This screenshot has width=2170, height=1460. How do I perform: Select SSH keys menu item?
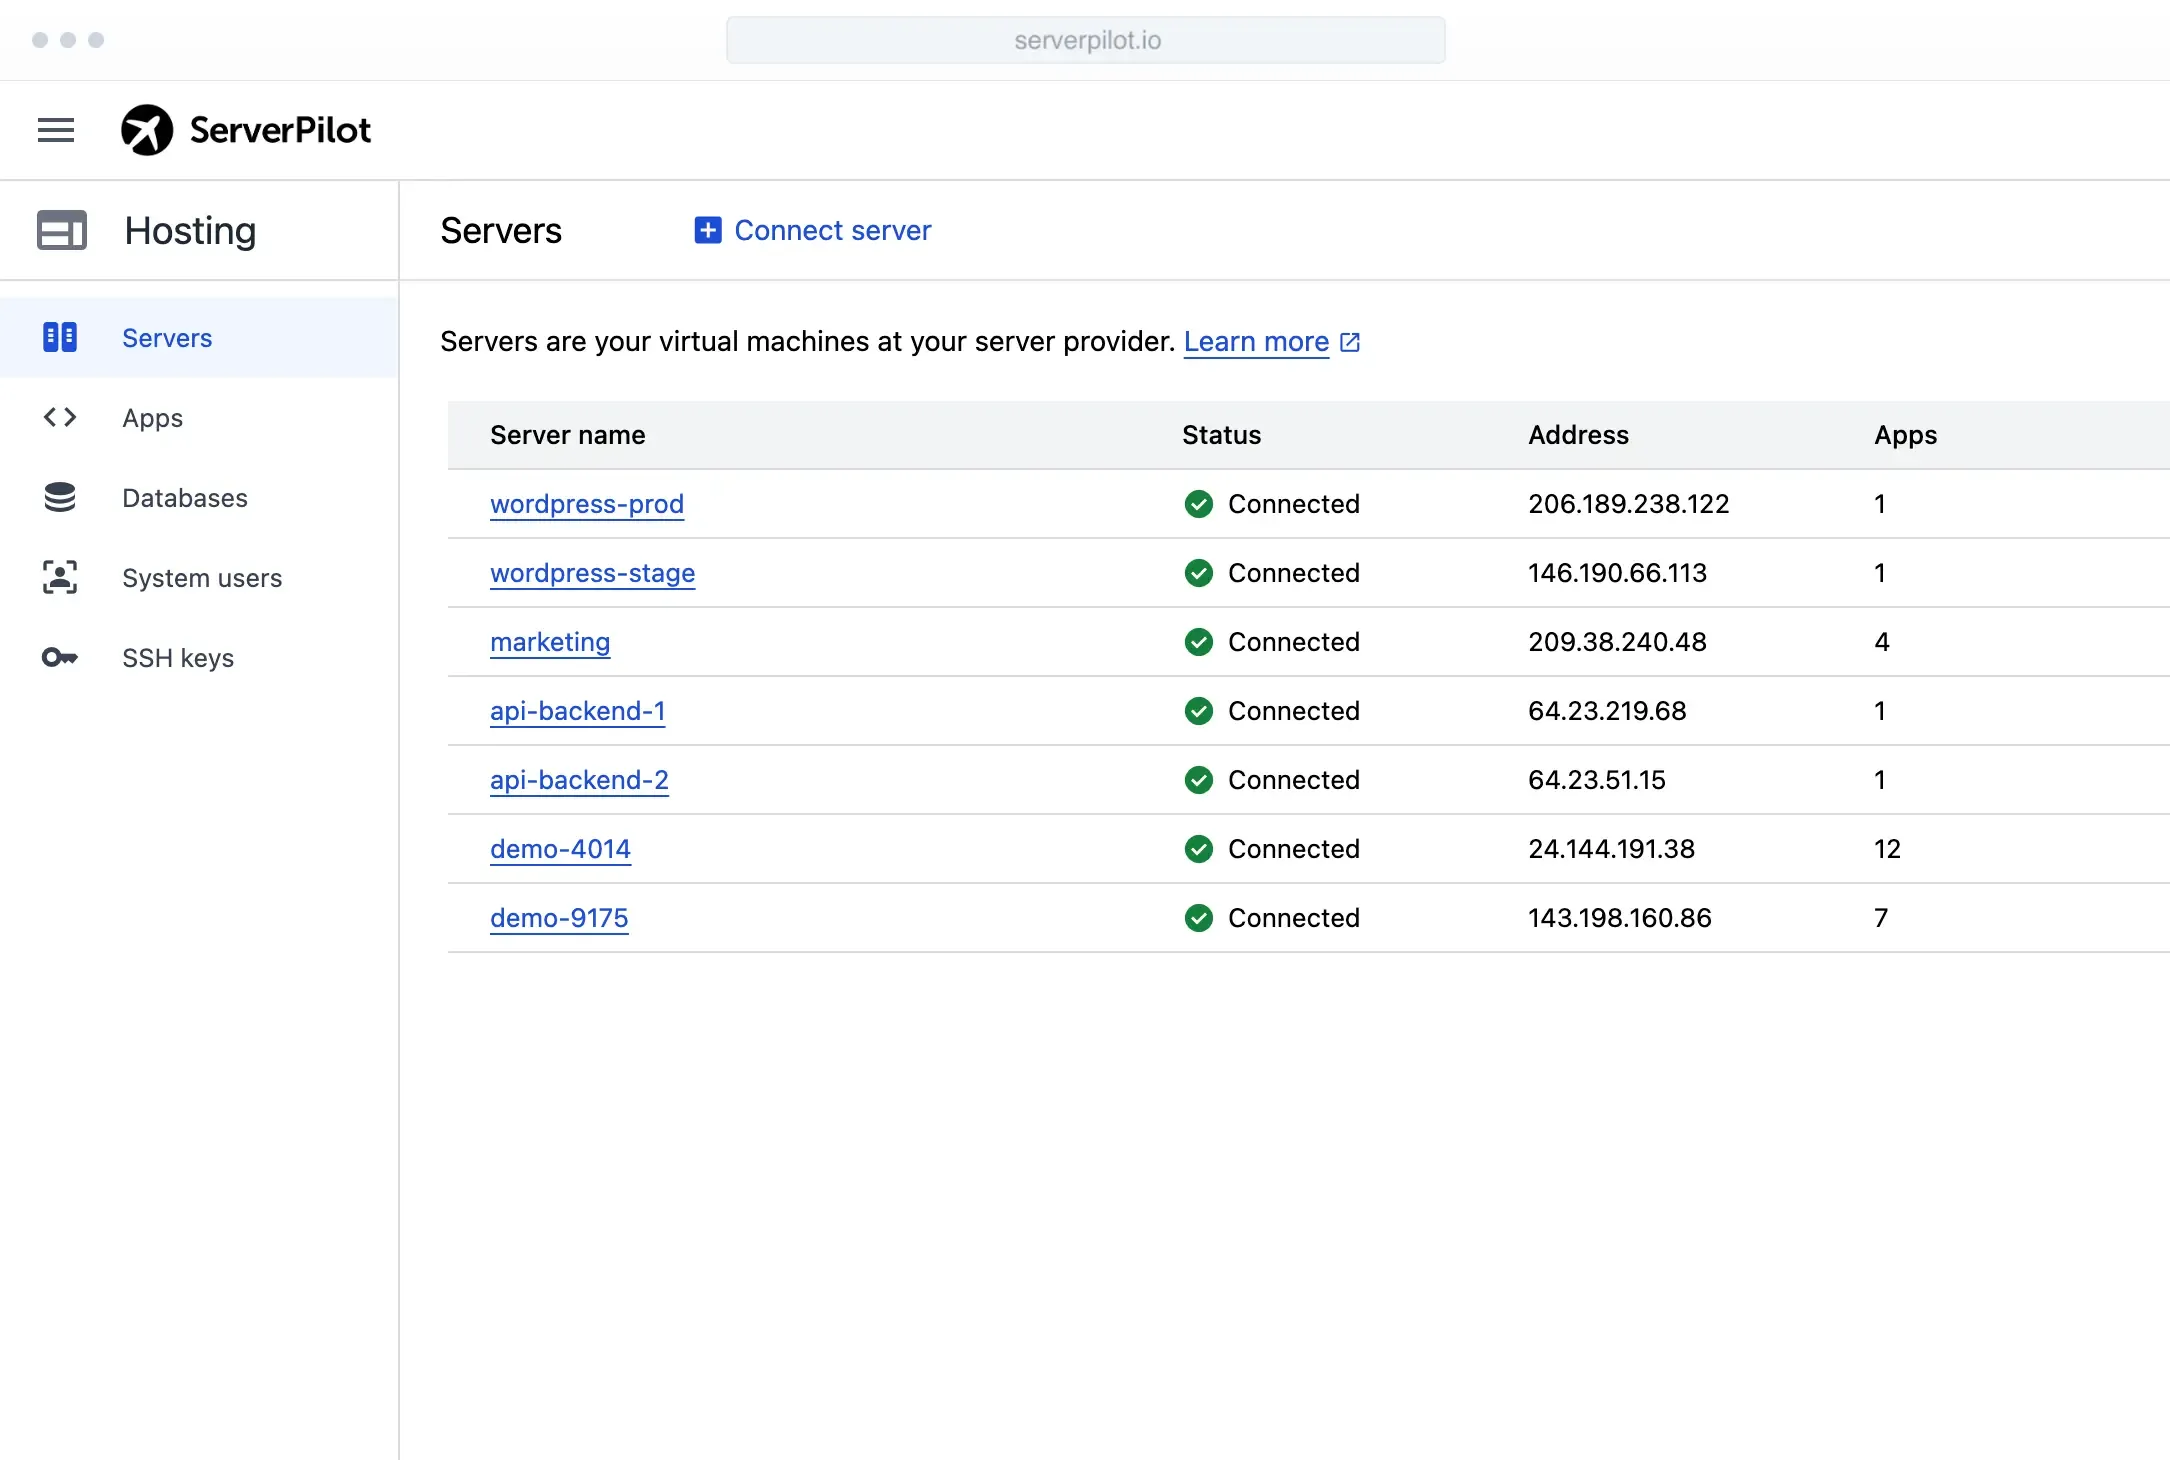click(178, 658)
